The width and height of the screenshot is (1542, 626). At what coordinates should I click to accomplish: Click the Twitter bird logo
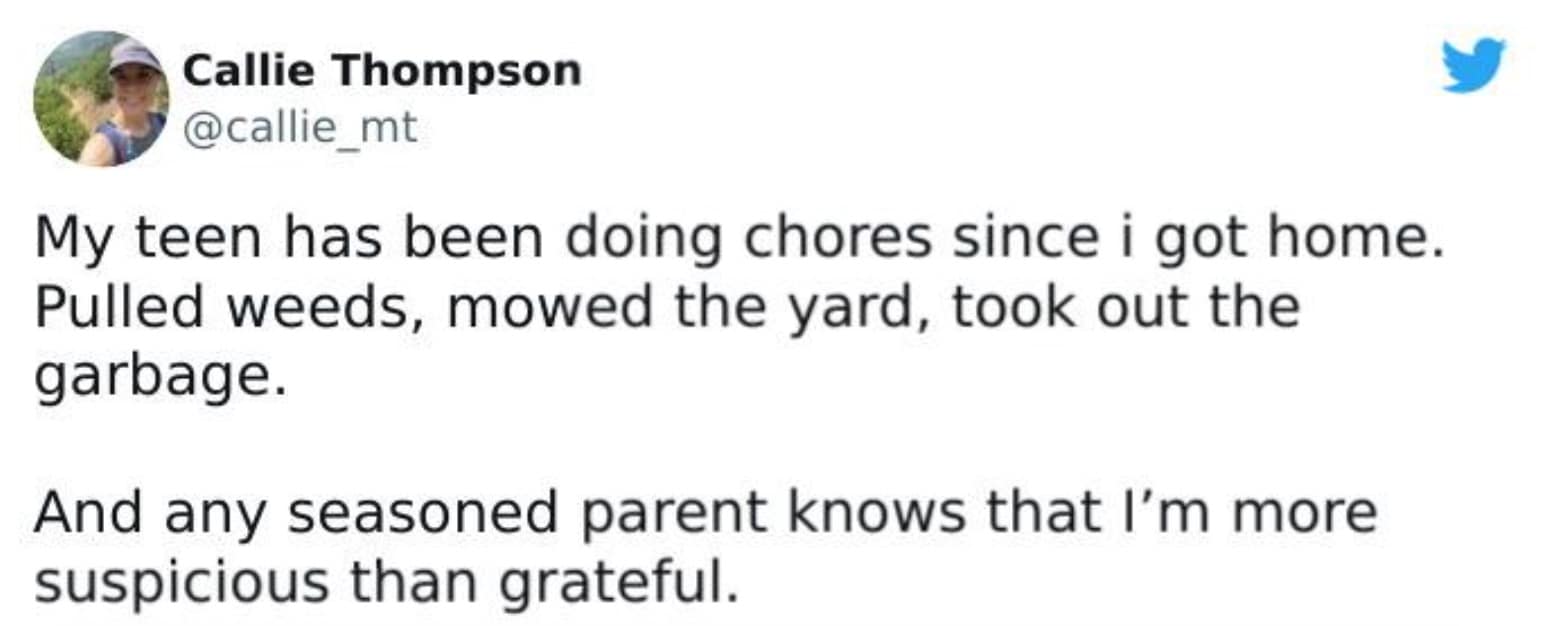(x=1472, y=65)
